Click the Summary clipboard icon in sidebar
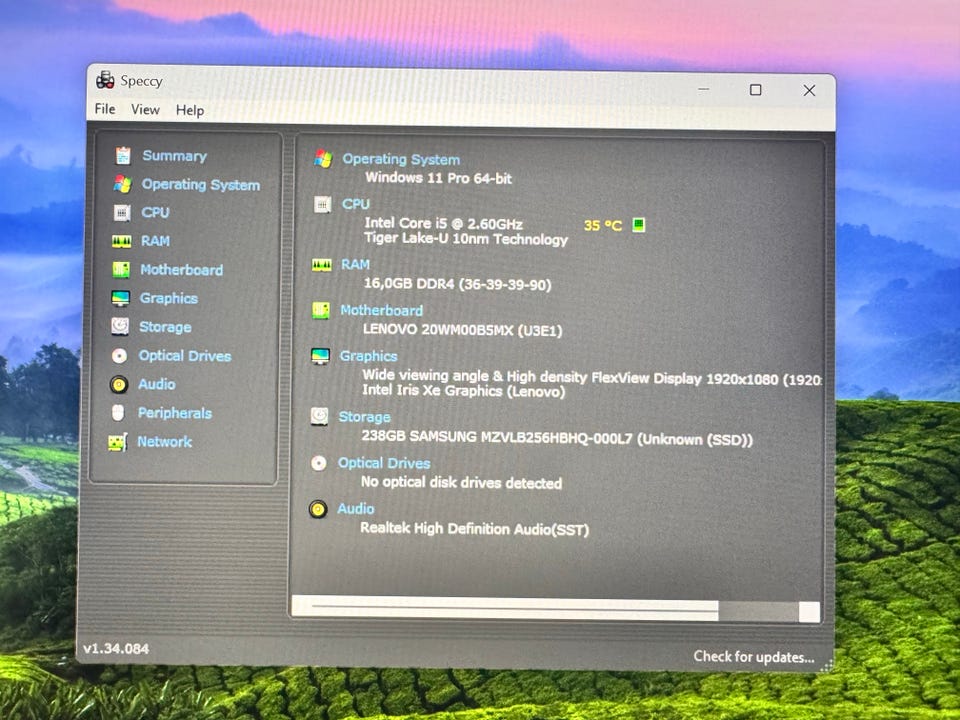Screen dimensions: 960x720 (123, 156)
